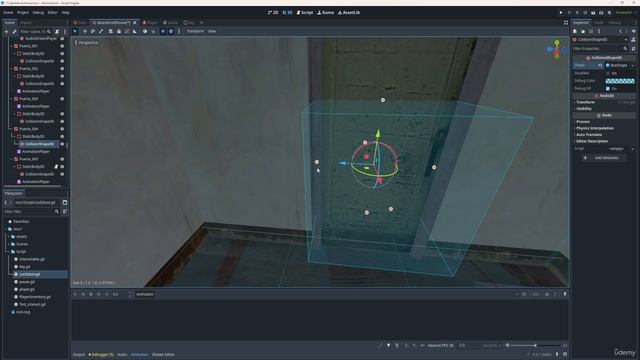
Task: Collapse the Puerta_001 tree node
Action: tap(11, 46)
